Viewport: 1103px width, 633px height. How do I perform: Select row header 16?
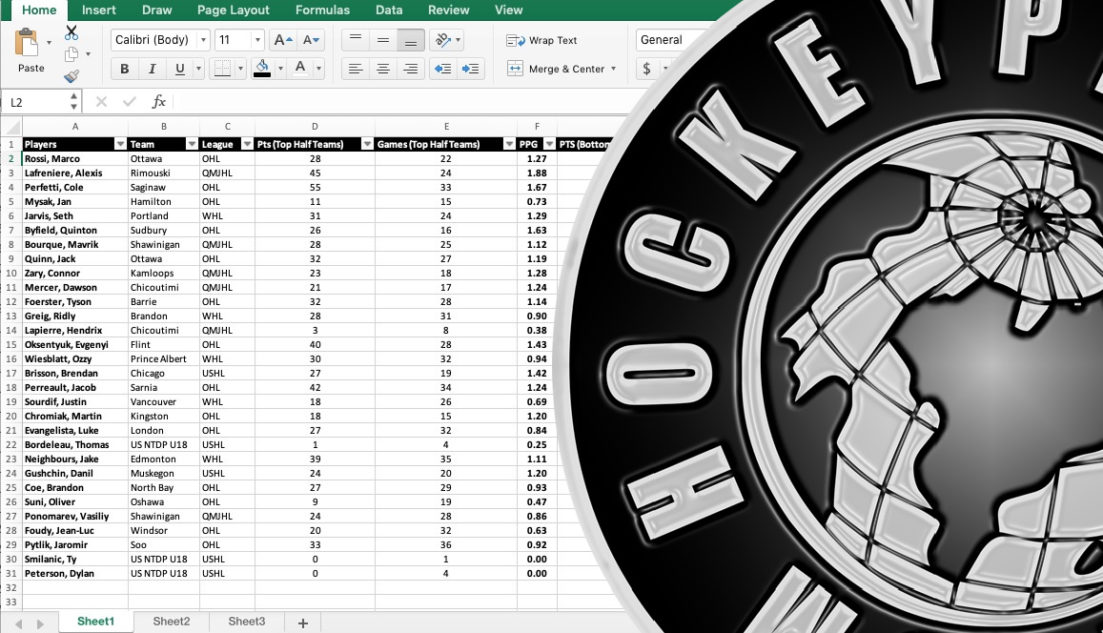(x=11, y=359)
